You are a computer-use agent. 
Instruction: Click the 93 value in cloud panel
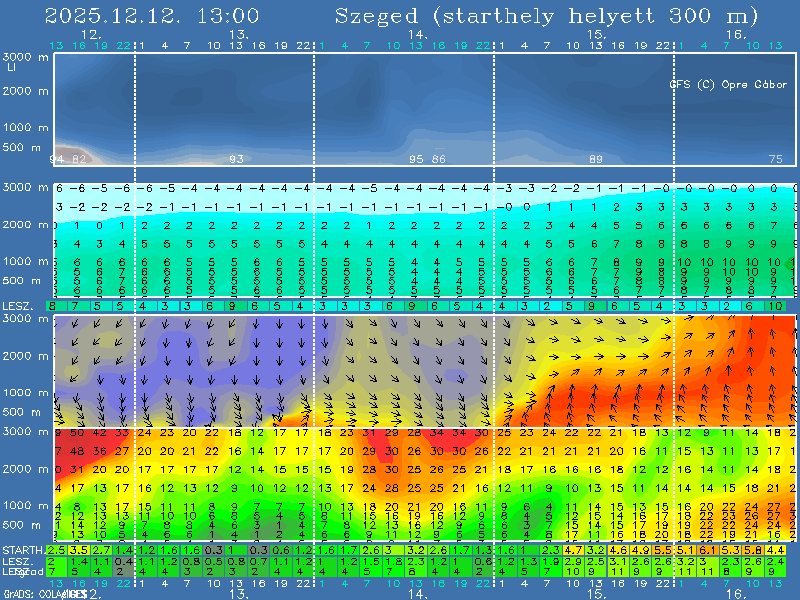[x=236, y=159]
